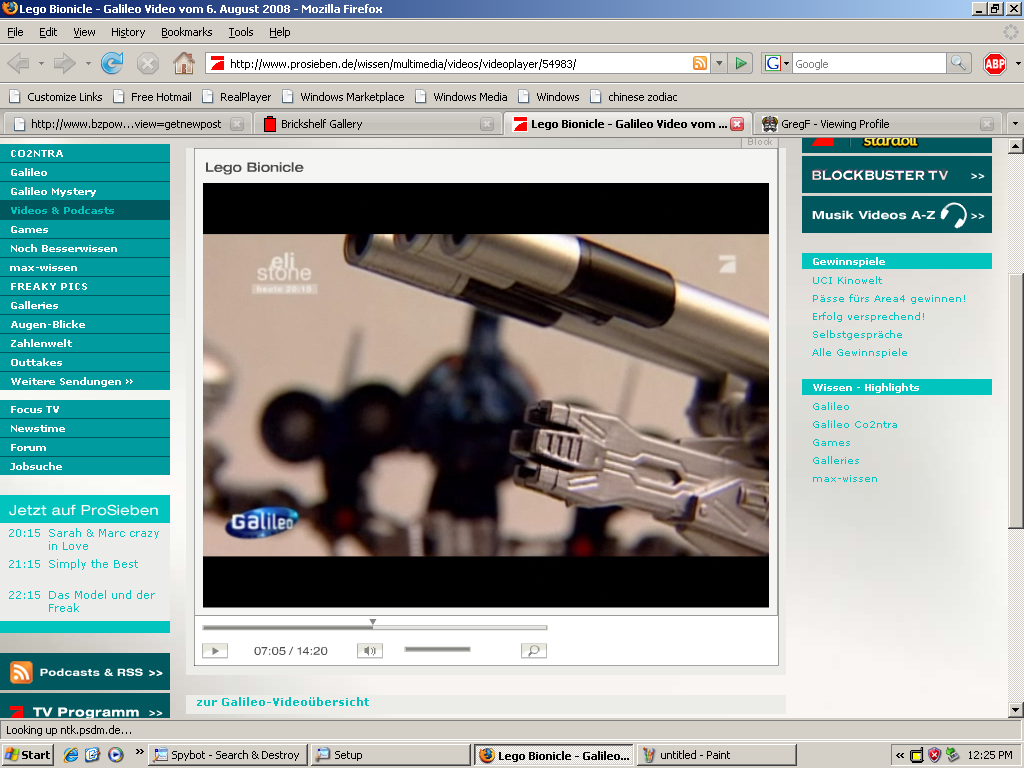Switch to the Brickshelf Gallery tab
This screenshot has width=1024, height=768.
(x=379, y=123)
